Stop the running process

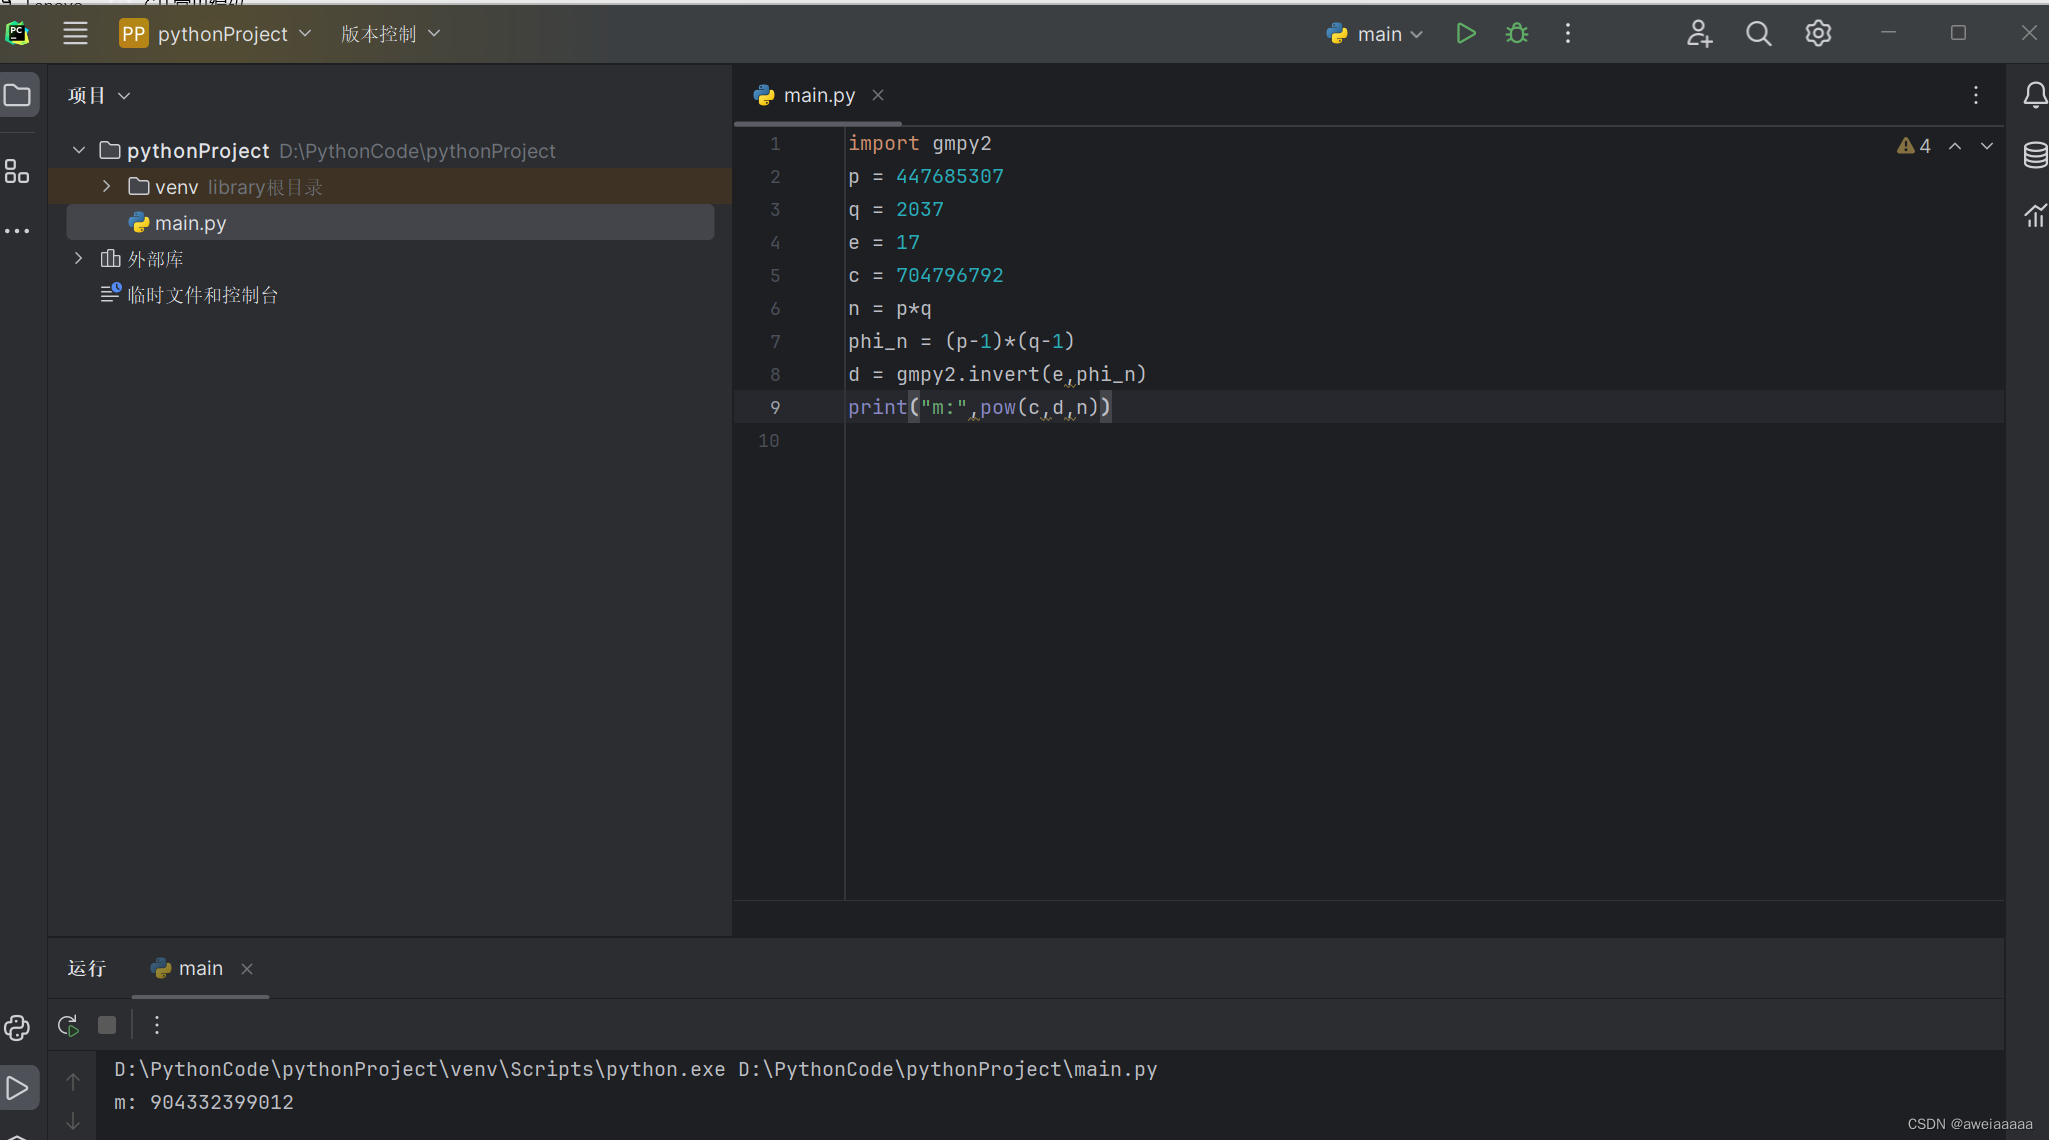(107, 1025)
